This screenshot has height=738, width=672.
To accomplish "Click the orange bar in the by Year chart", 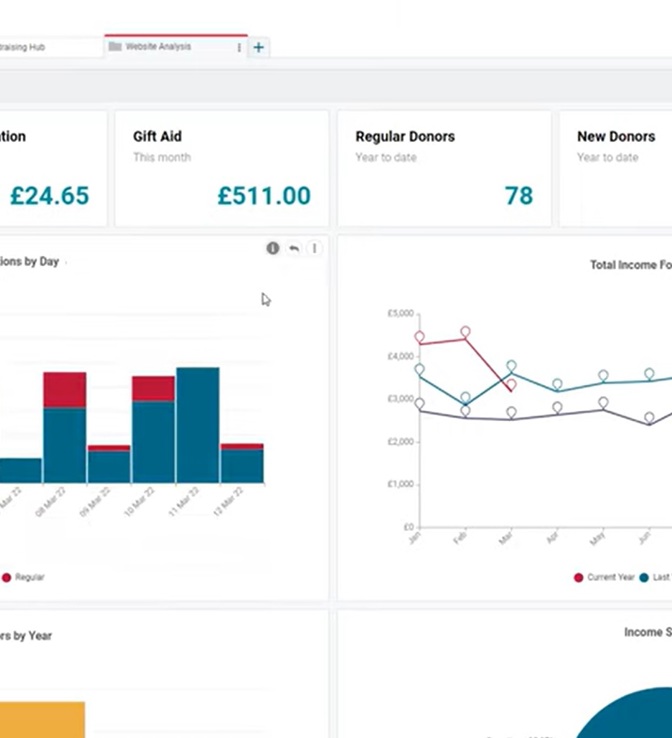I will pyautogui.click(x=42, y=720).
